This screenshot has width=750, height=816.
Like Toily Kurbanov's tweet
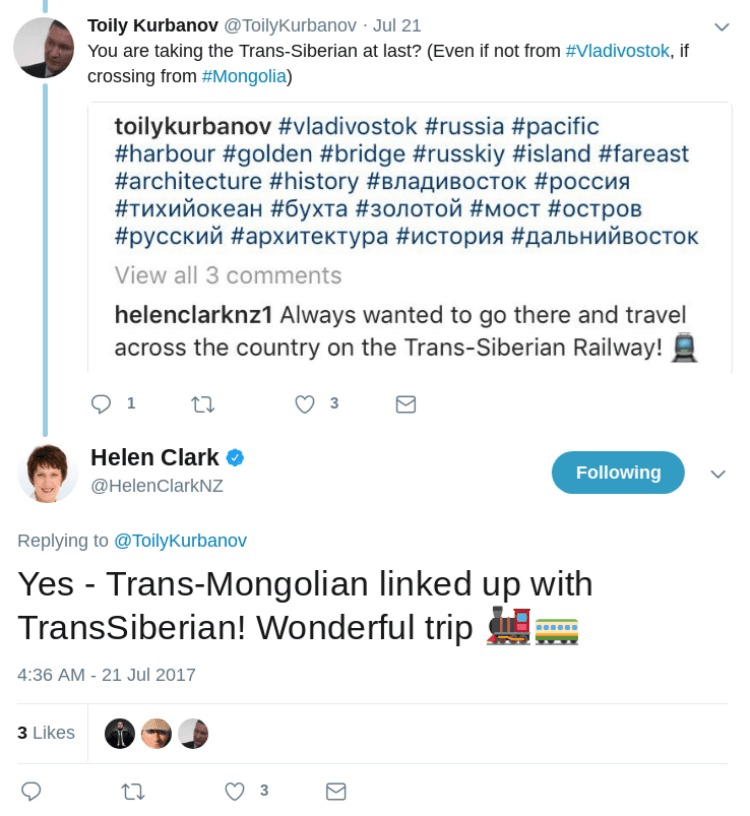coord(306,404)
